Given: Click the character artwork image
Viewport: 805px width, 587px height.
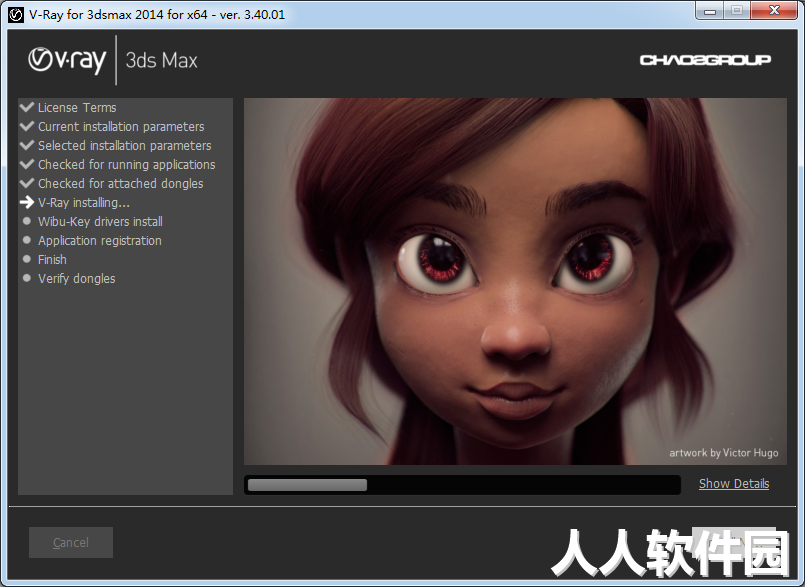Looking at the screenshot, I should [x=515, y=281].
